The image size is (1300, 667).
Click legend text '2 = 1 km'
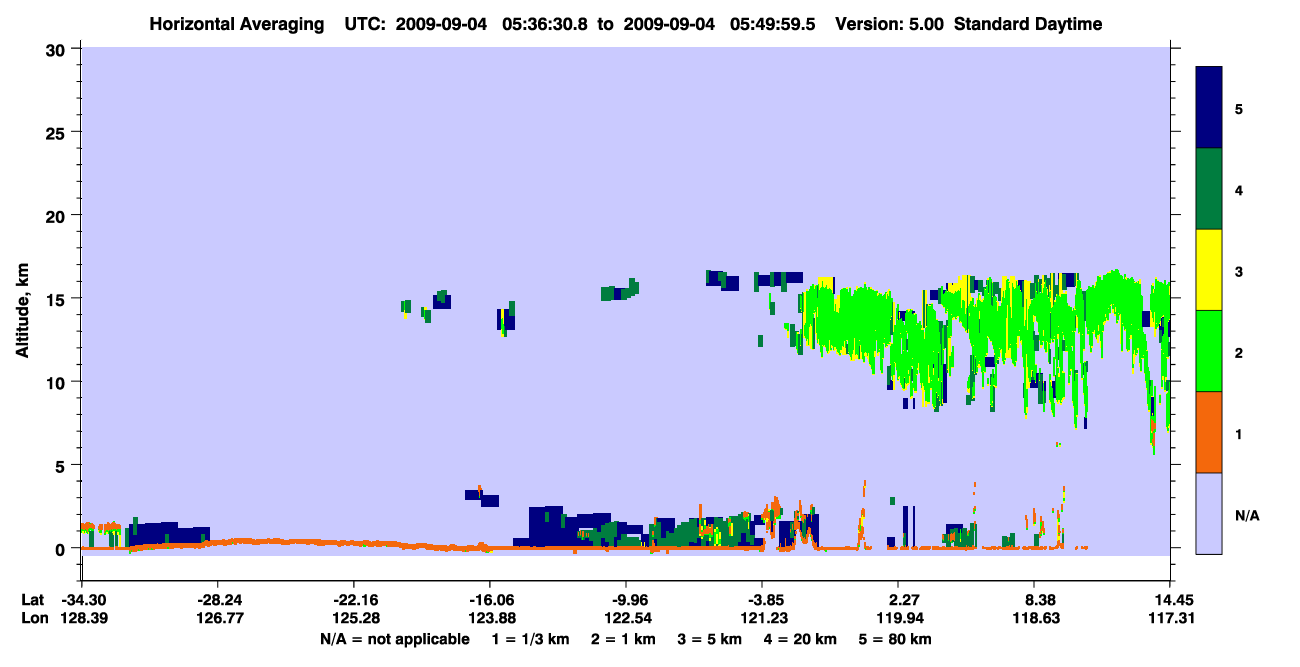click(x=624, y=639)
